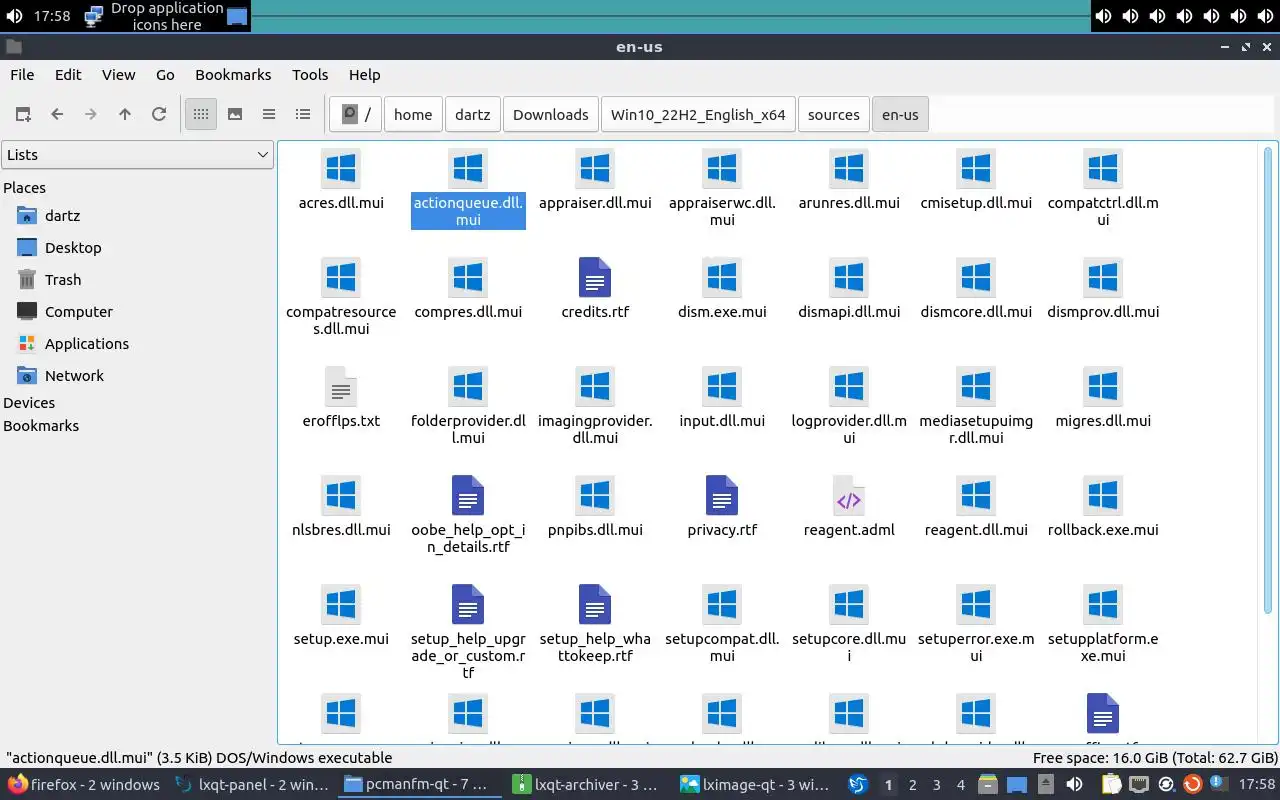Collapse the Places section header
This screenshot has height=800, width=1280.
(25, 188)
